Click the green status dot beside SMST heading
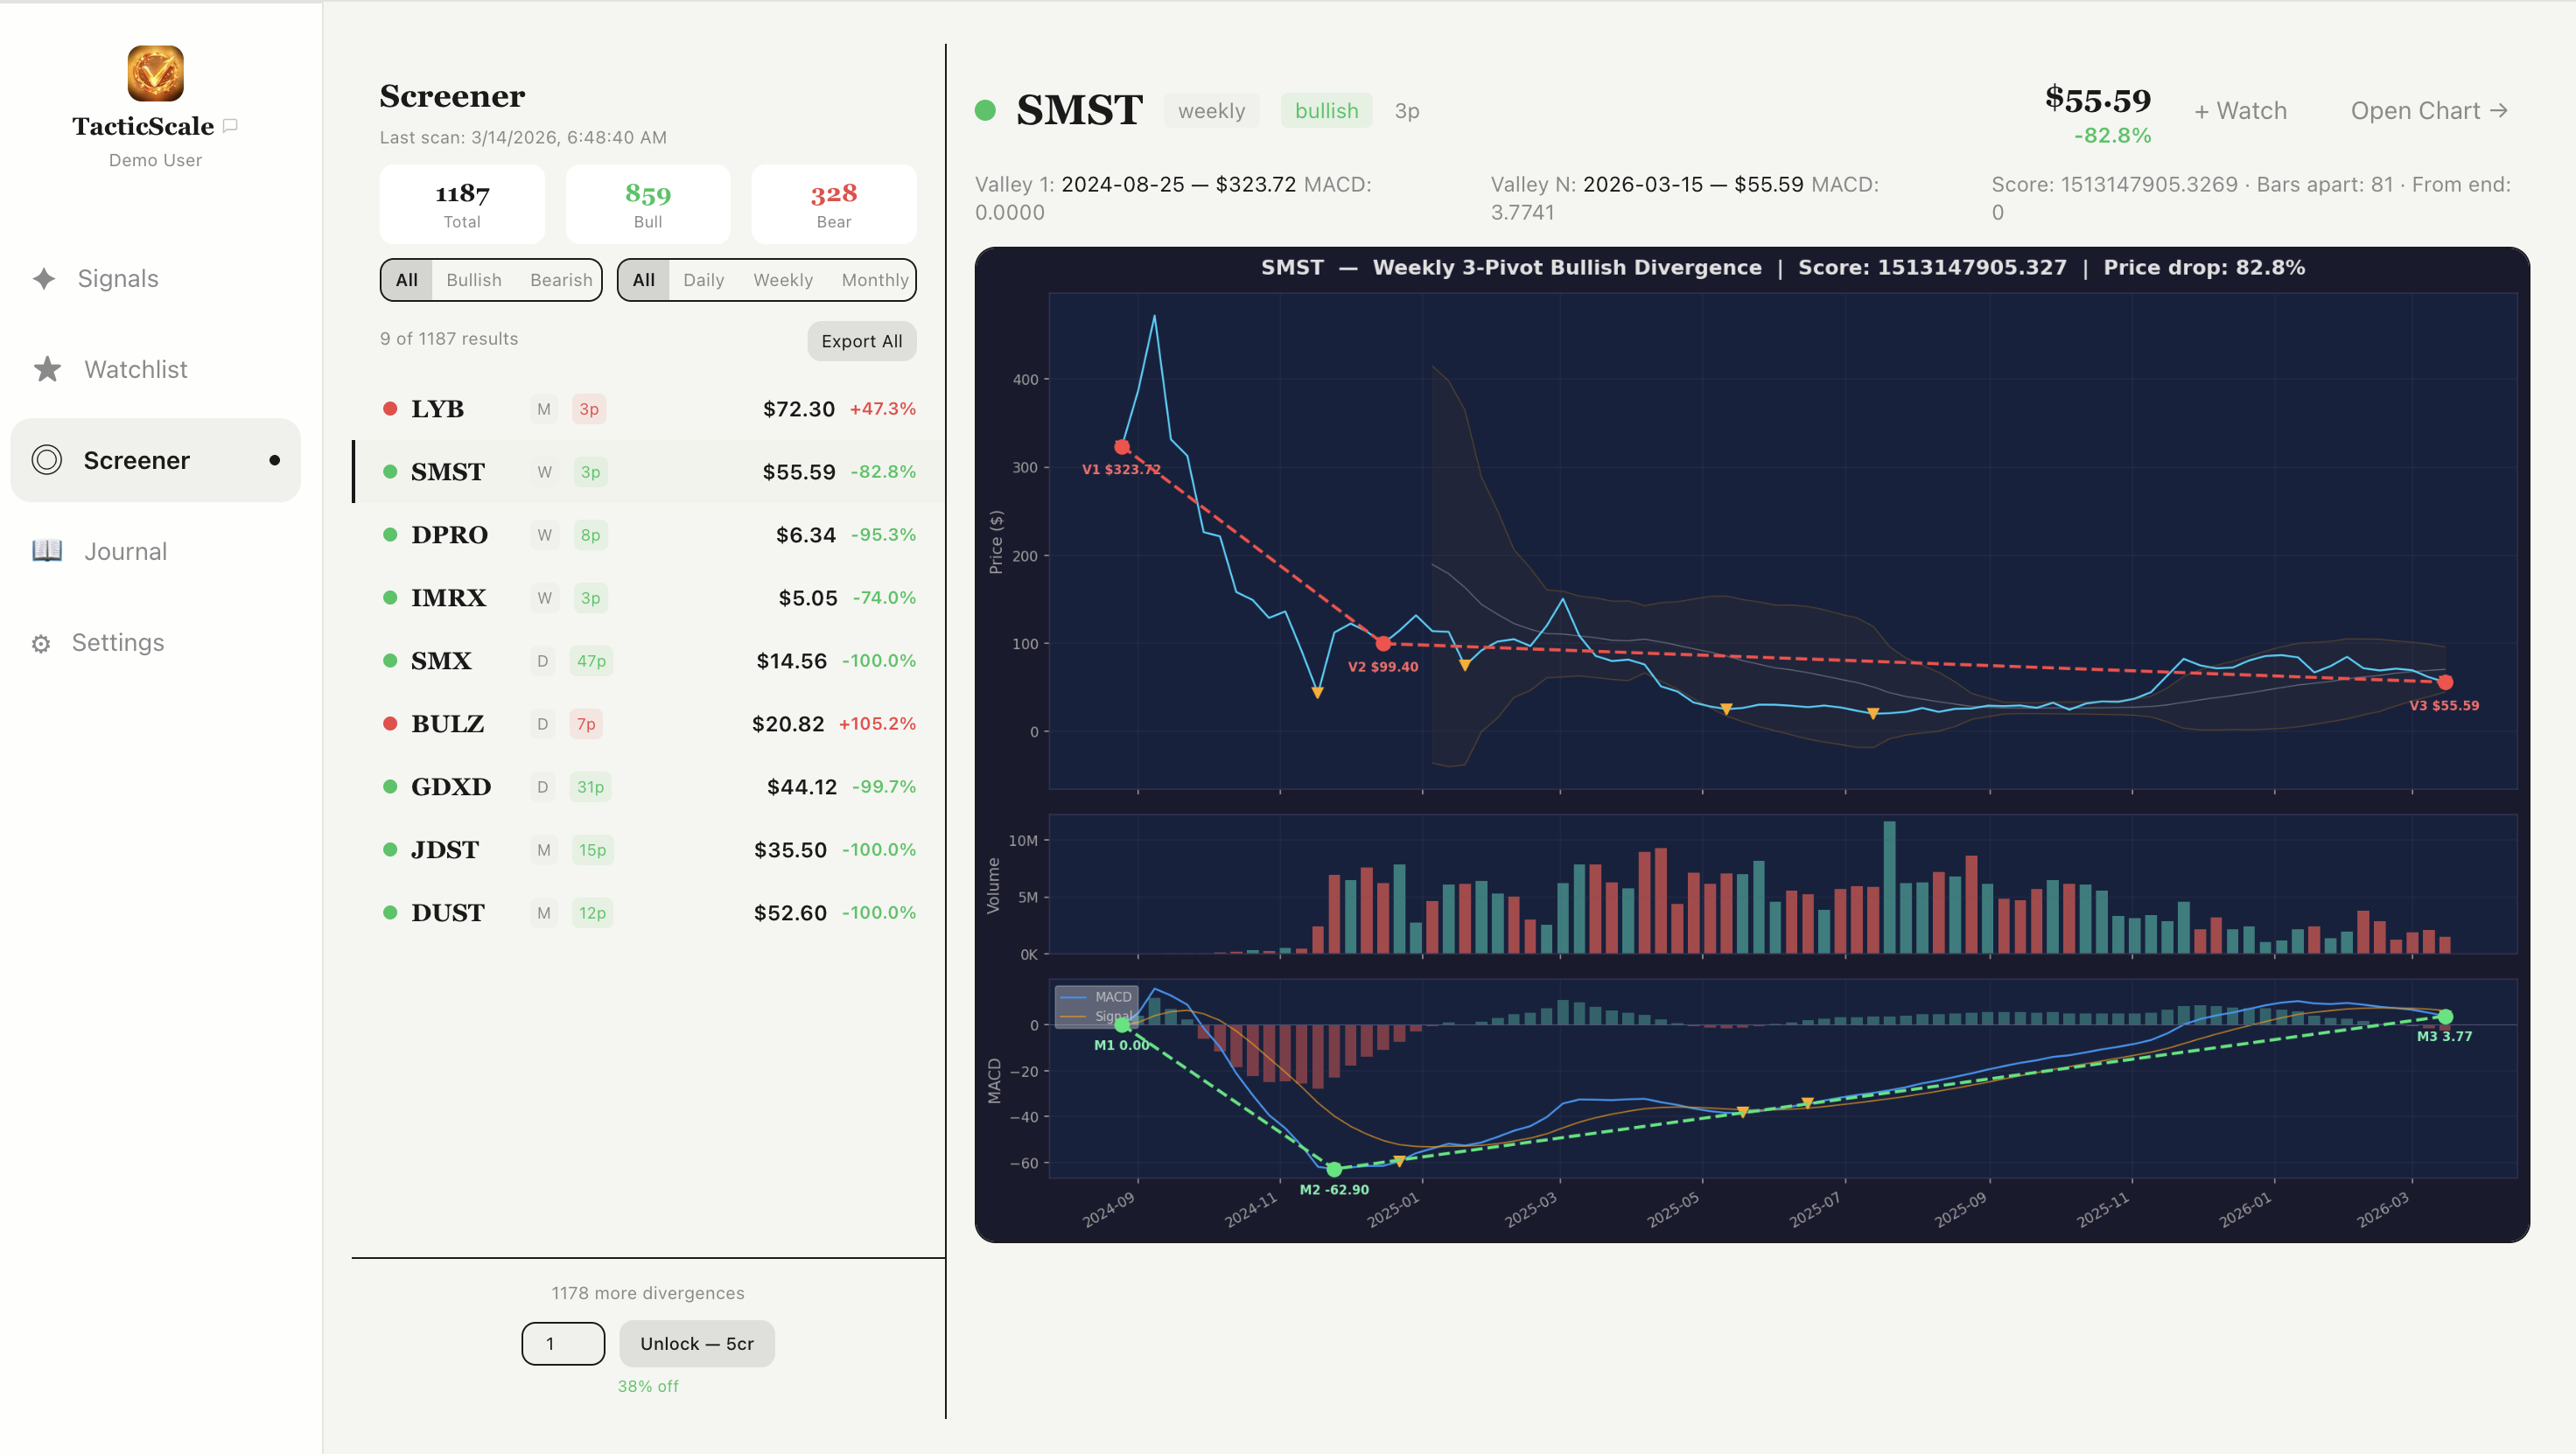This screenshot has height=1454, width=2576. (986, 110)
